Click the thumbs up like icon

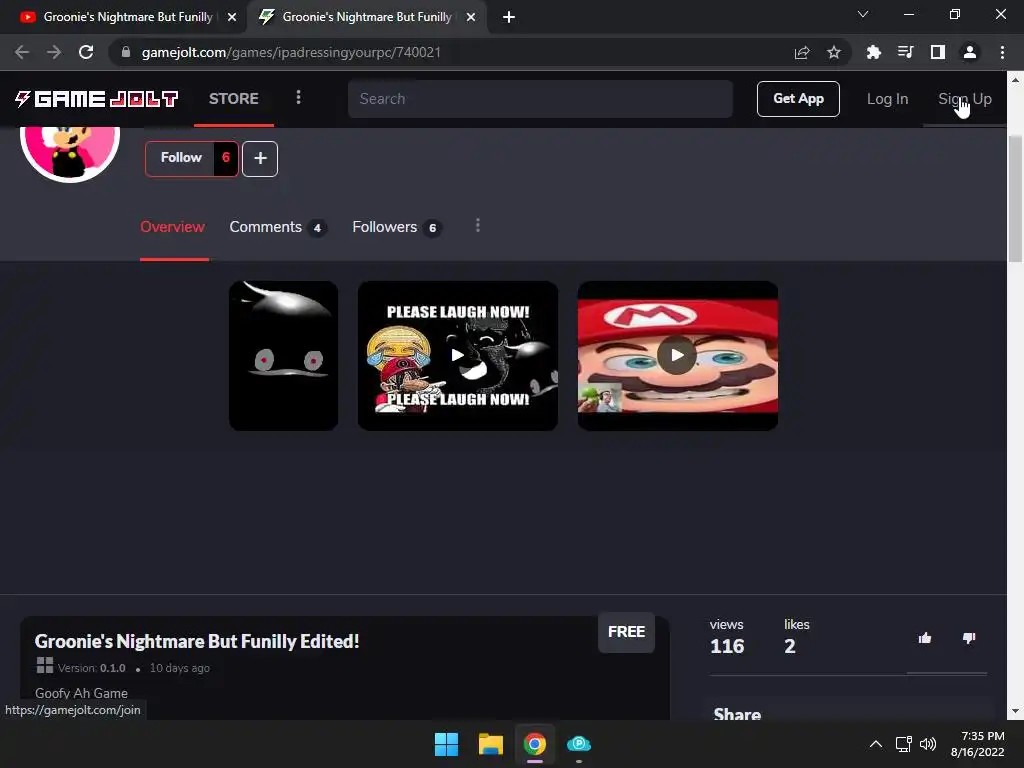click(925, 638)
